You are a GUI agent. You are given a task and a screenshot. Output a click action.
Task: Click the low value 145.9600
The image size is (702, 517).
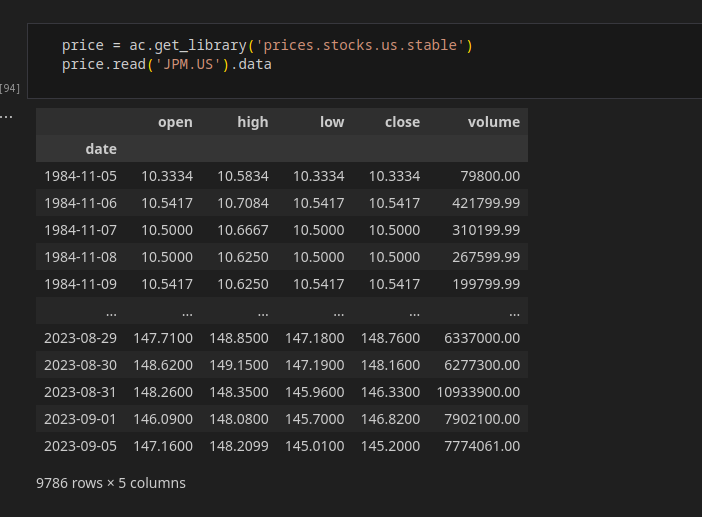[315, 392]
